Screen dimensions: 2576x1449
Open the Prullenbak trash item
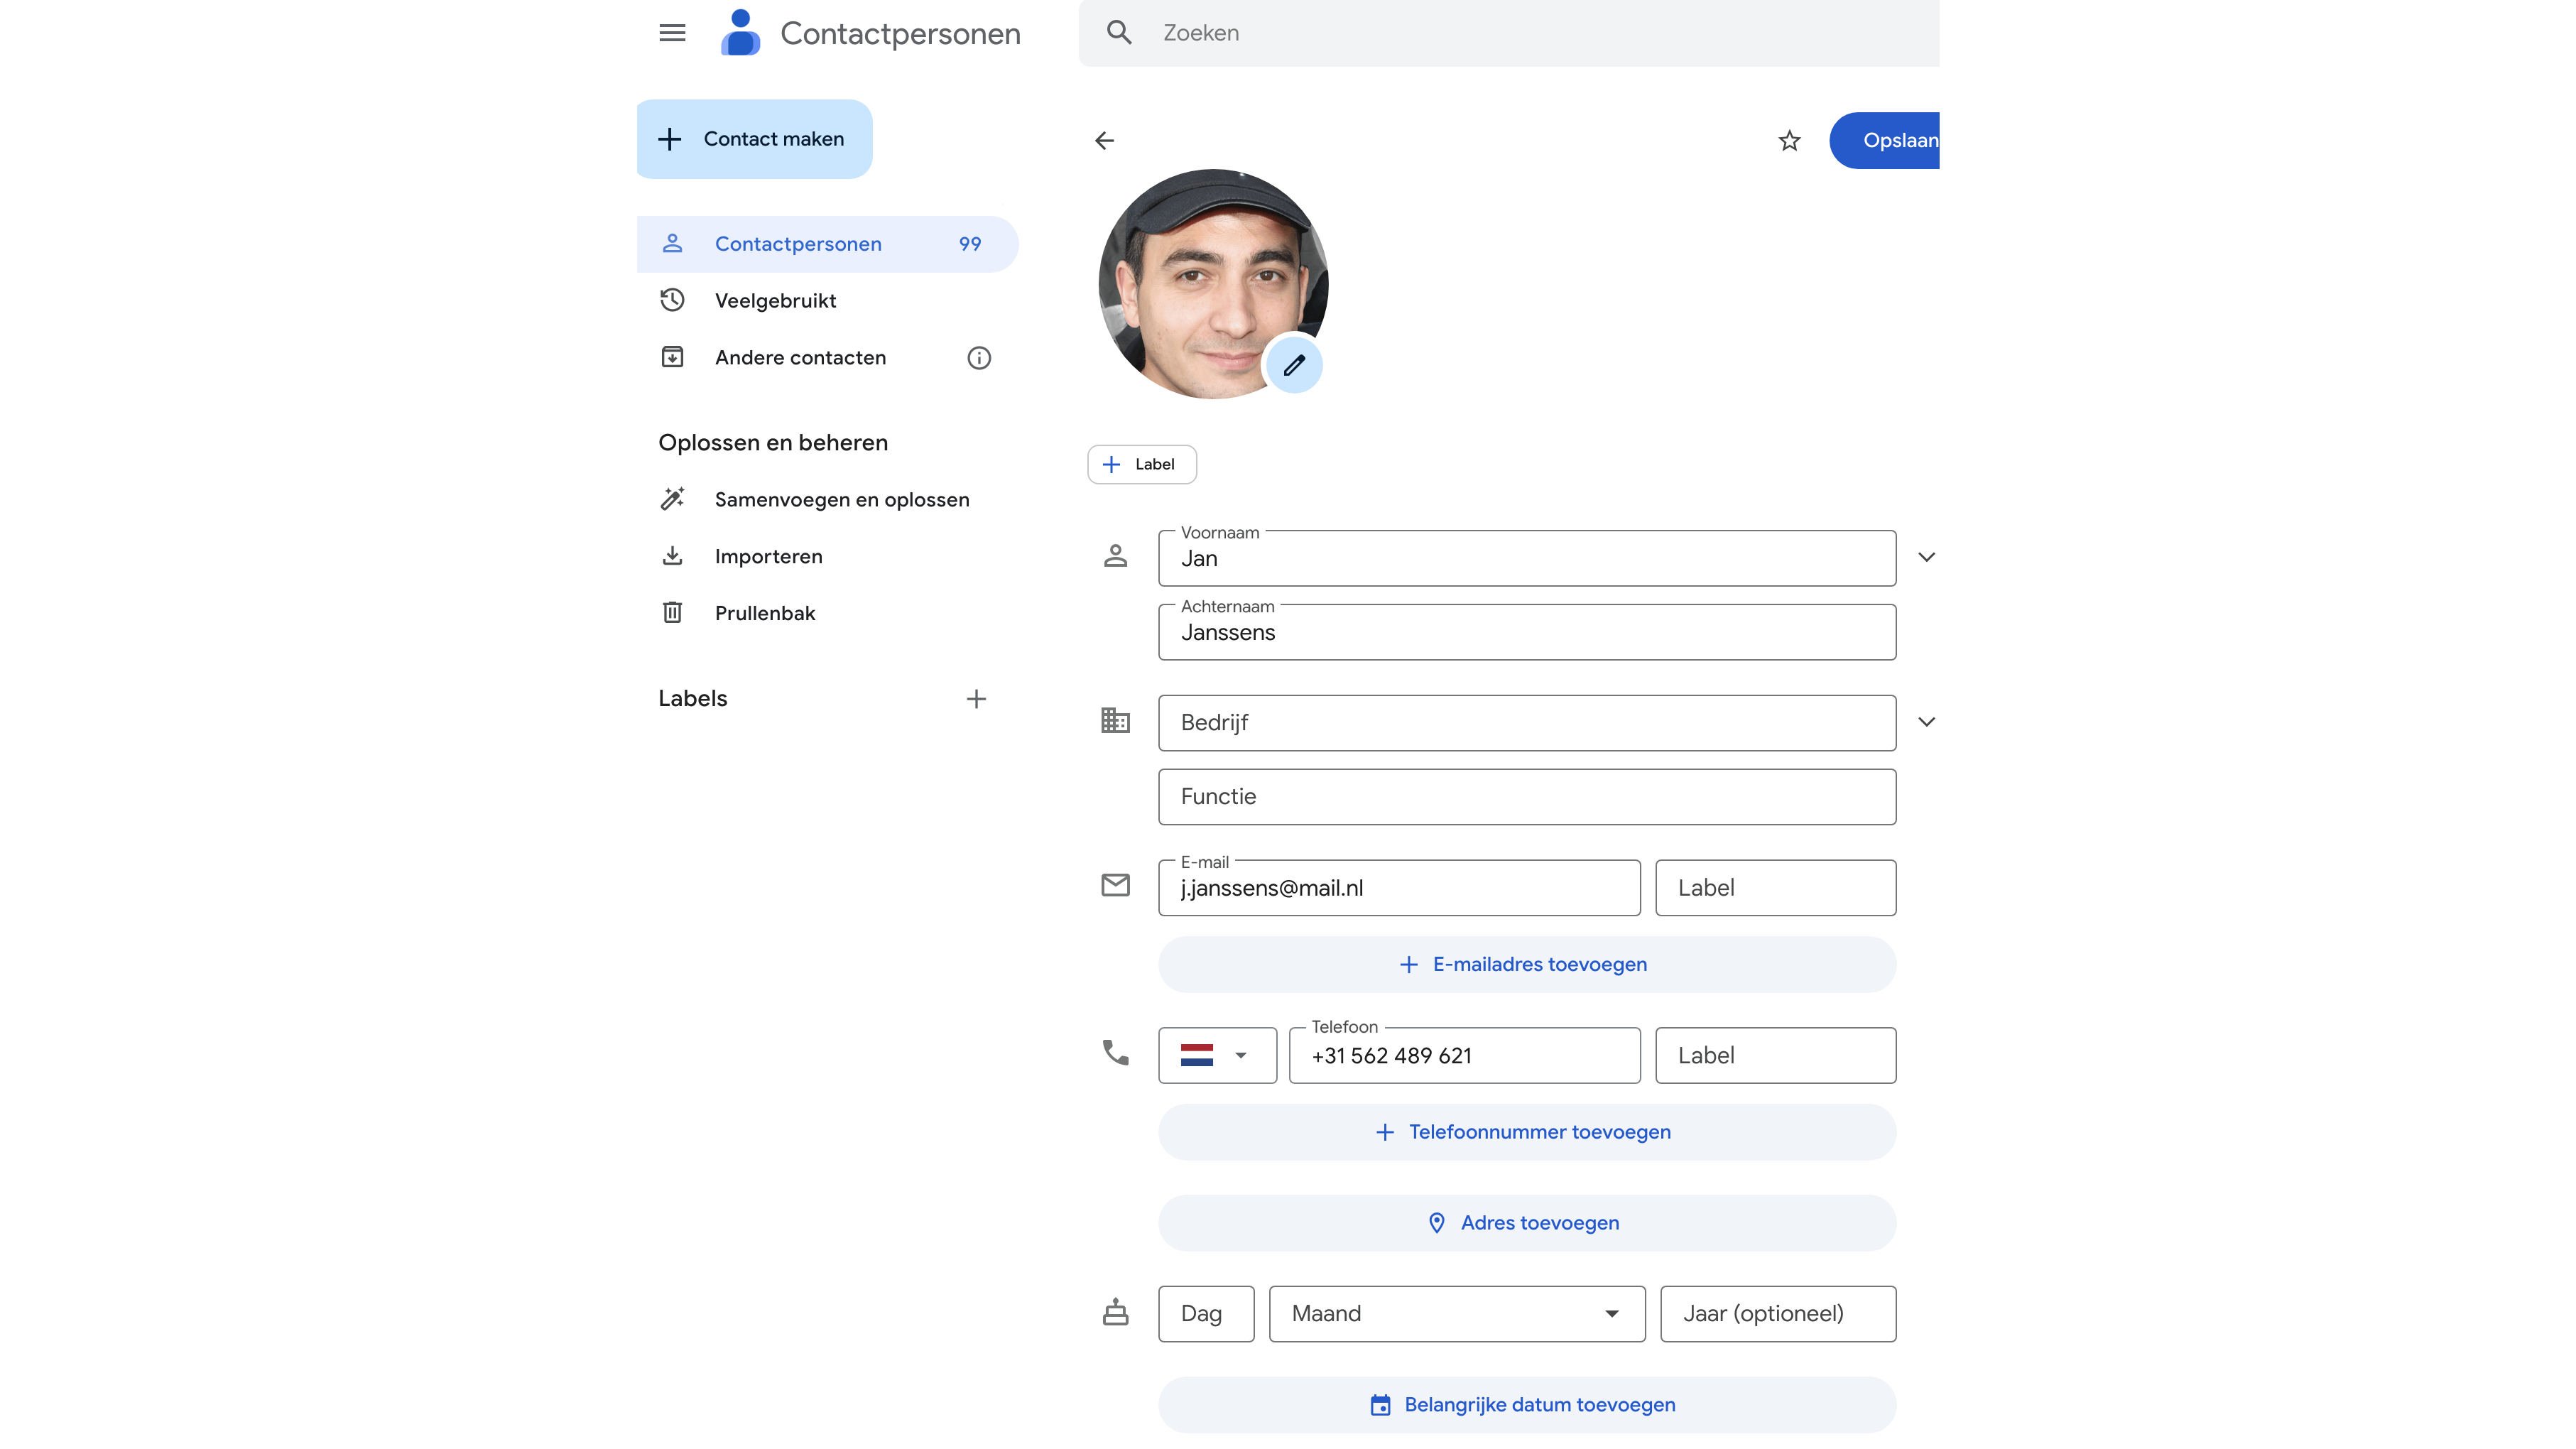coord(764,613)
